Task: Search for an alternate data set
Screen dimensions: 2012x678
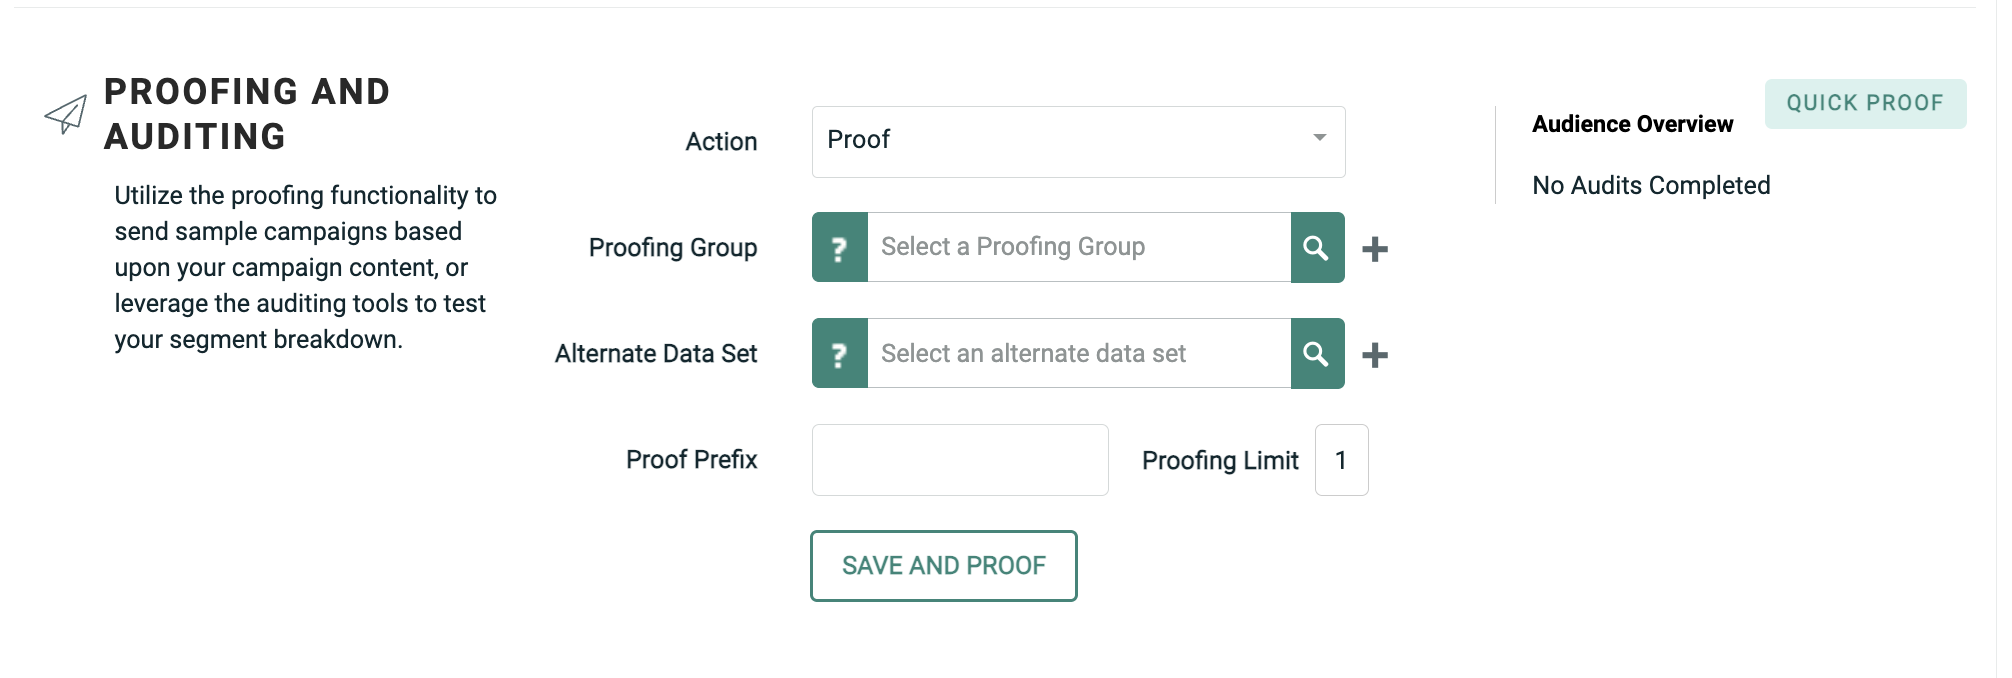Action: pos(1317,354)
